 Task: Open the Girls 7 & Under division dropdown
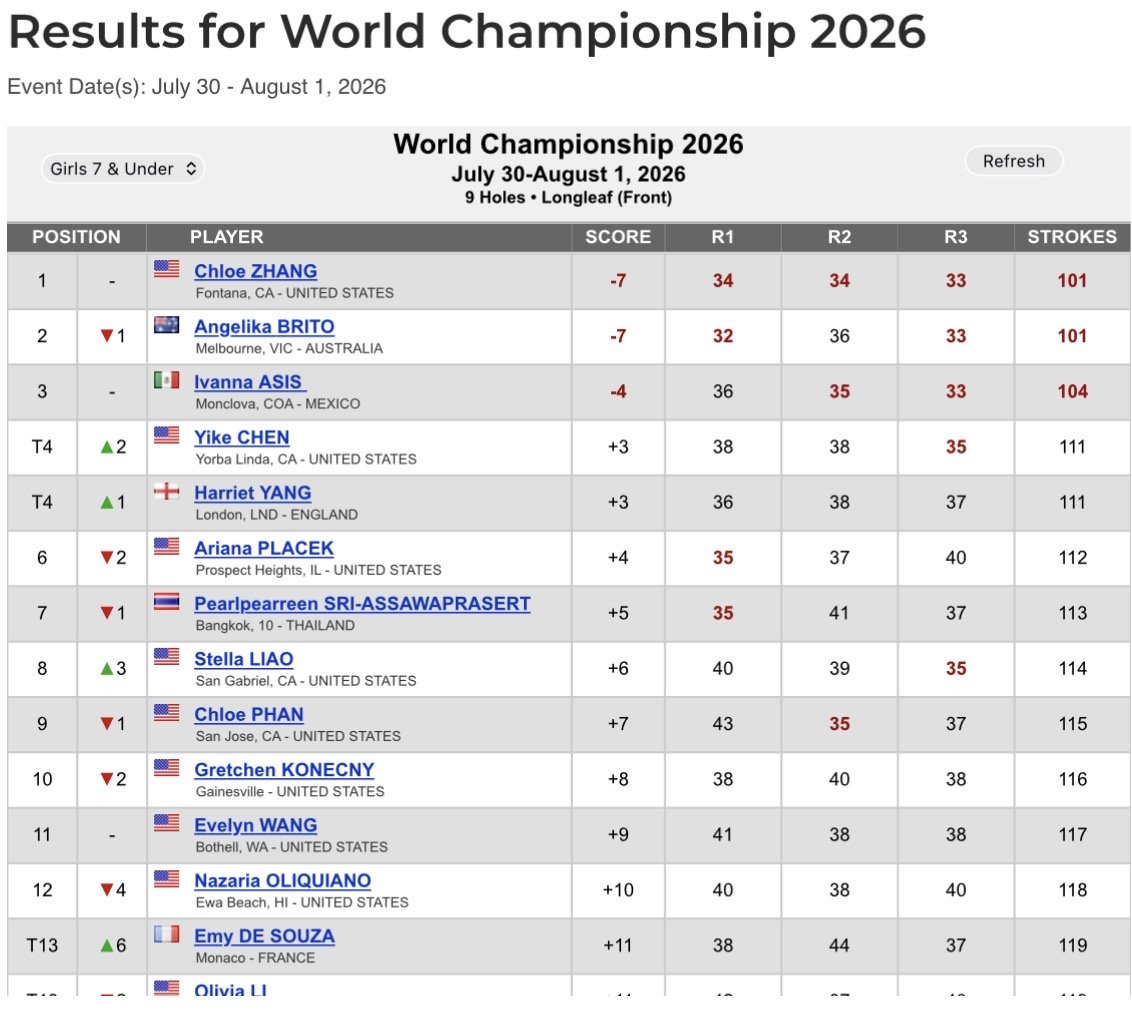click(x=123, y=169)
